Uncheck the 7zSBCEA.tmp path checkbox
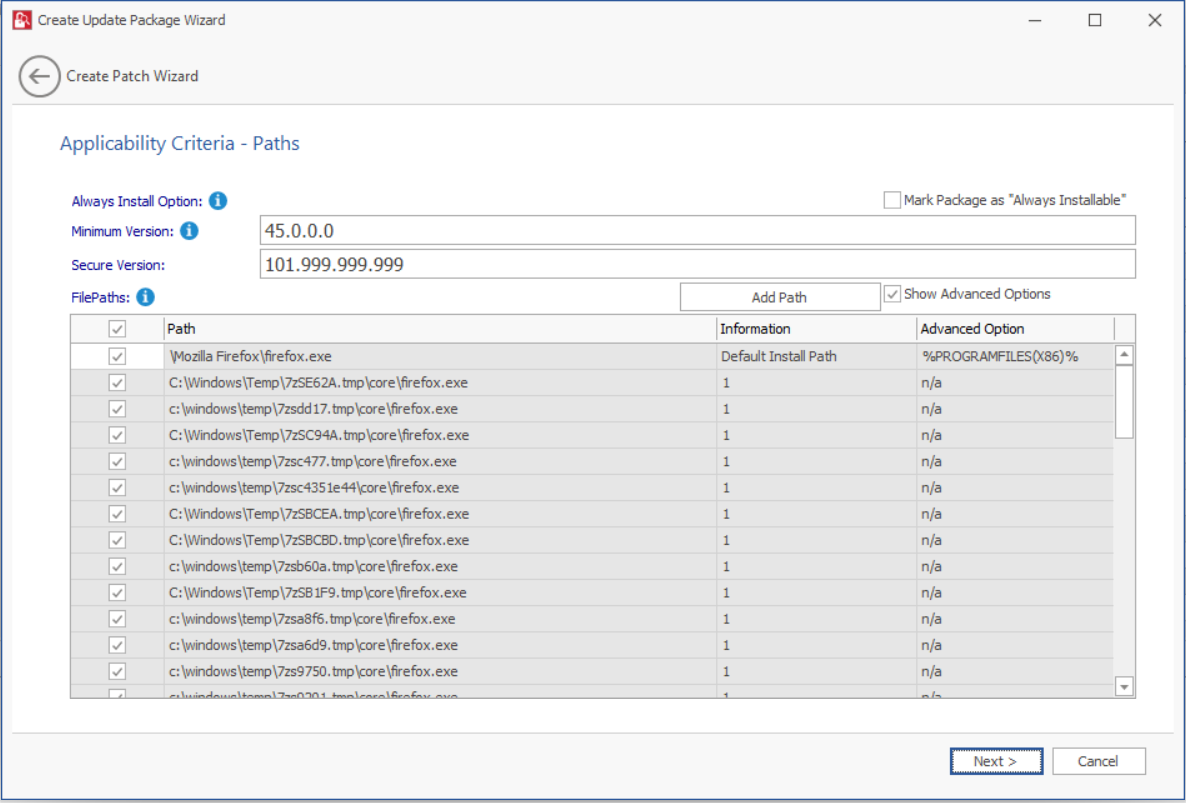Screen dimensions: 1186x803 tap(117, 514)
